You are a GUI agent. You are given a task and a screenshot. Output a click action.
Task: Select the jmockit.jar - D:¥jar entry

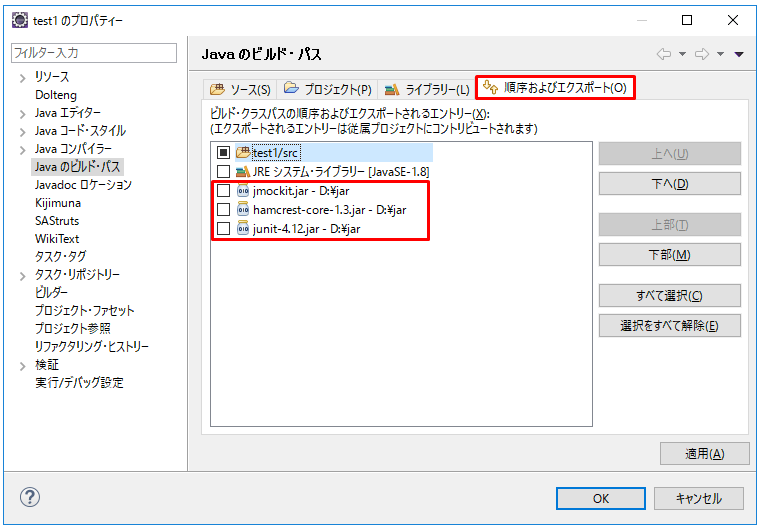point(301,191)
